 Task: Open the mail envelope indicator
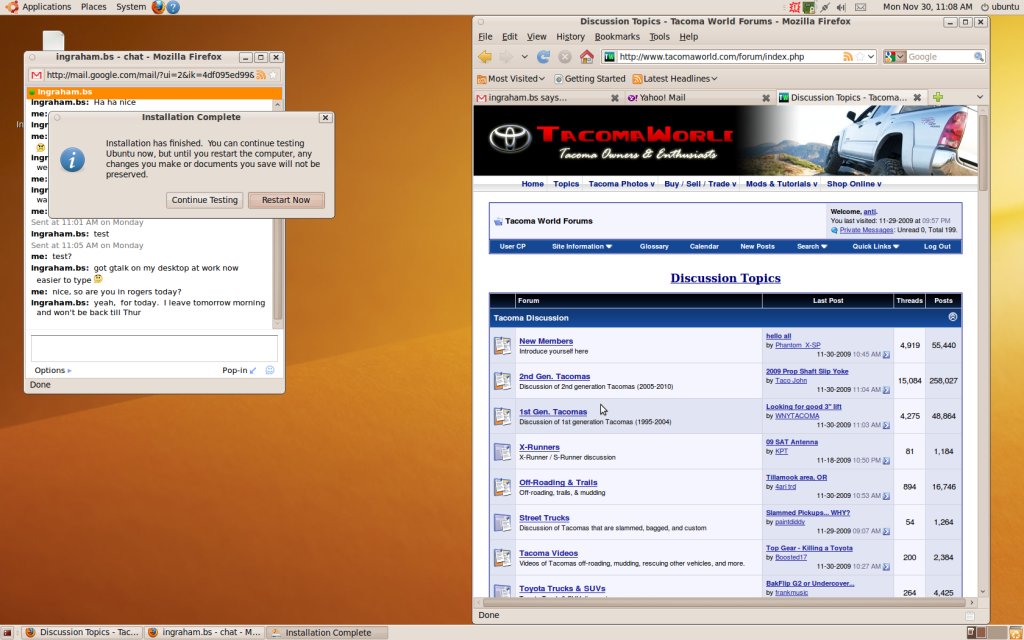(861, 7)
